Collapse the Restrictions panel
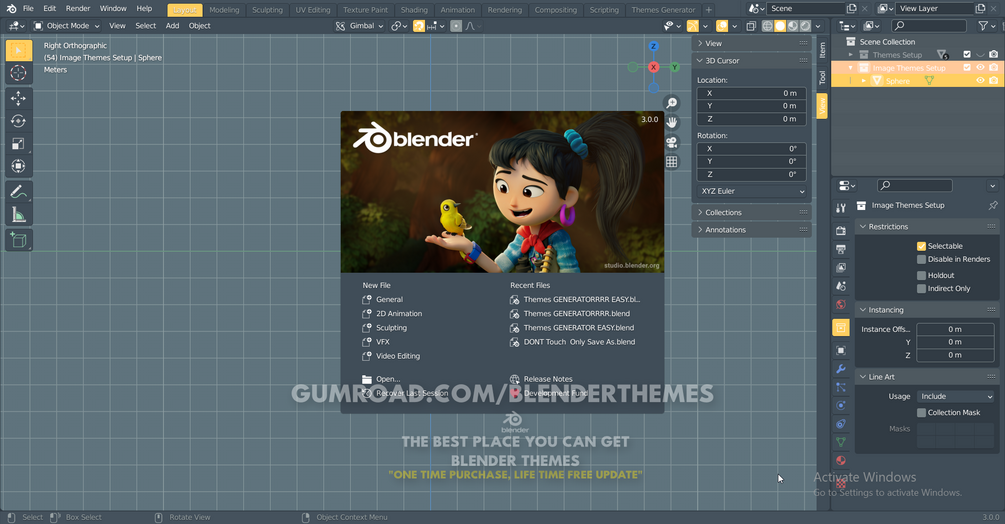The image size is (1005, 524). tap(927, 227)
